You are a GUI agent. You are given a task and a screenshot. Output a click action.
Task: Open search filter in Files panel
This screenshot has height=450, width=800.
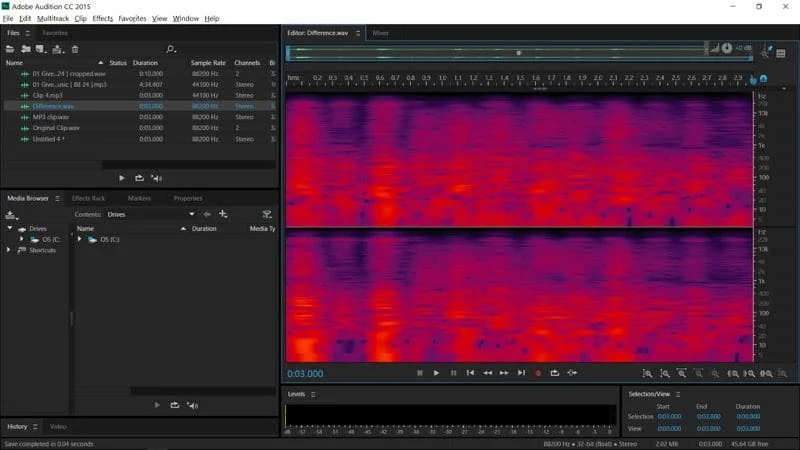click(171, 49)
